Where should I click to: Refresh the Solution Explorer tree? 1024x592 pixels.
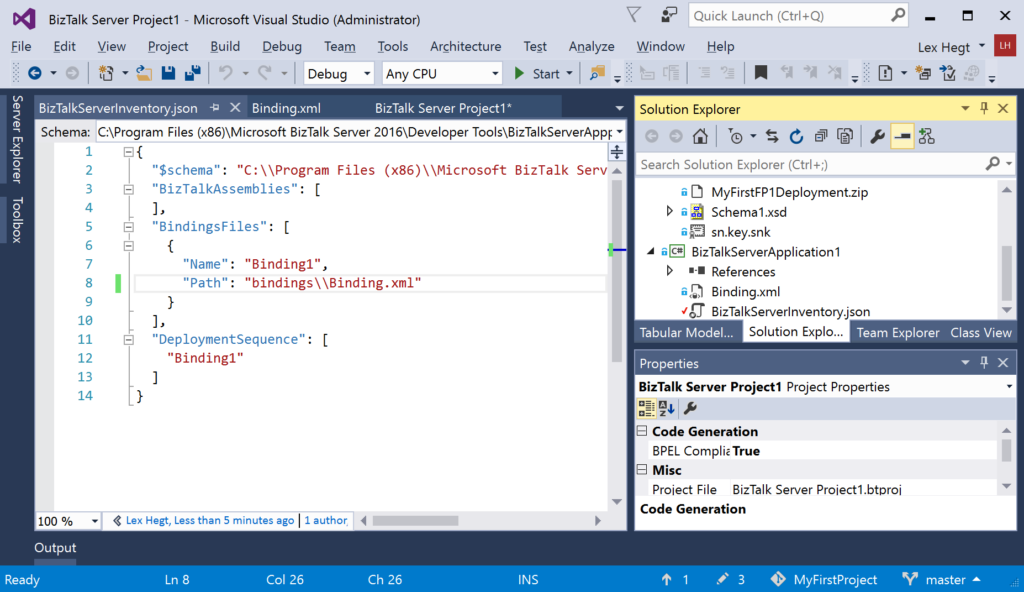[796, 137]
